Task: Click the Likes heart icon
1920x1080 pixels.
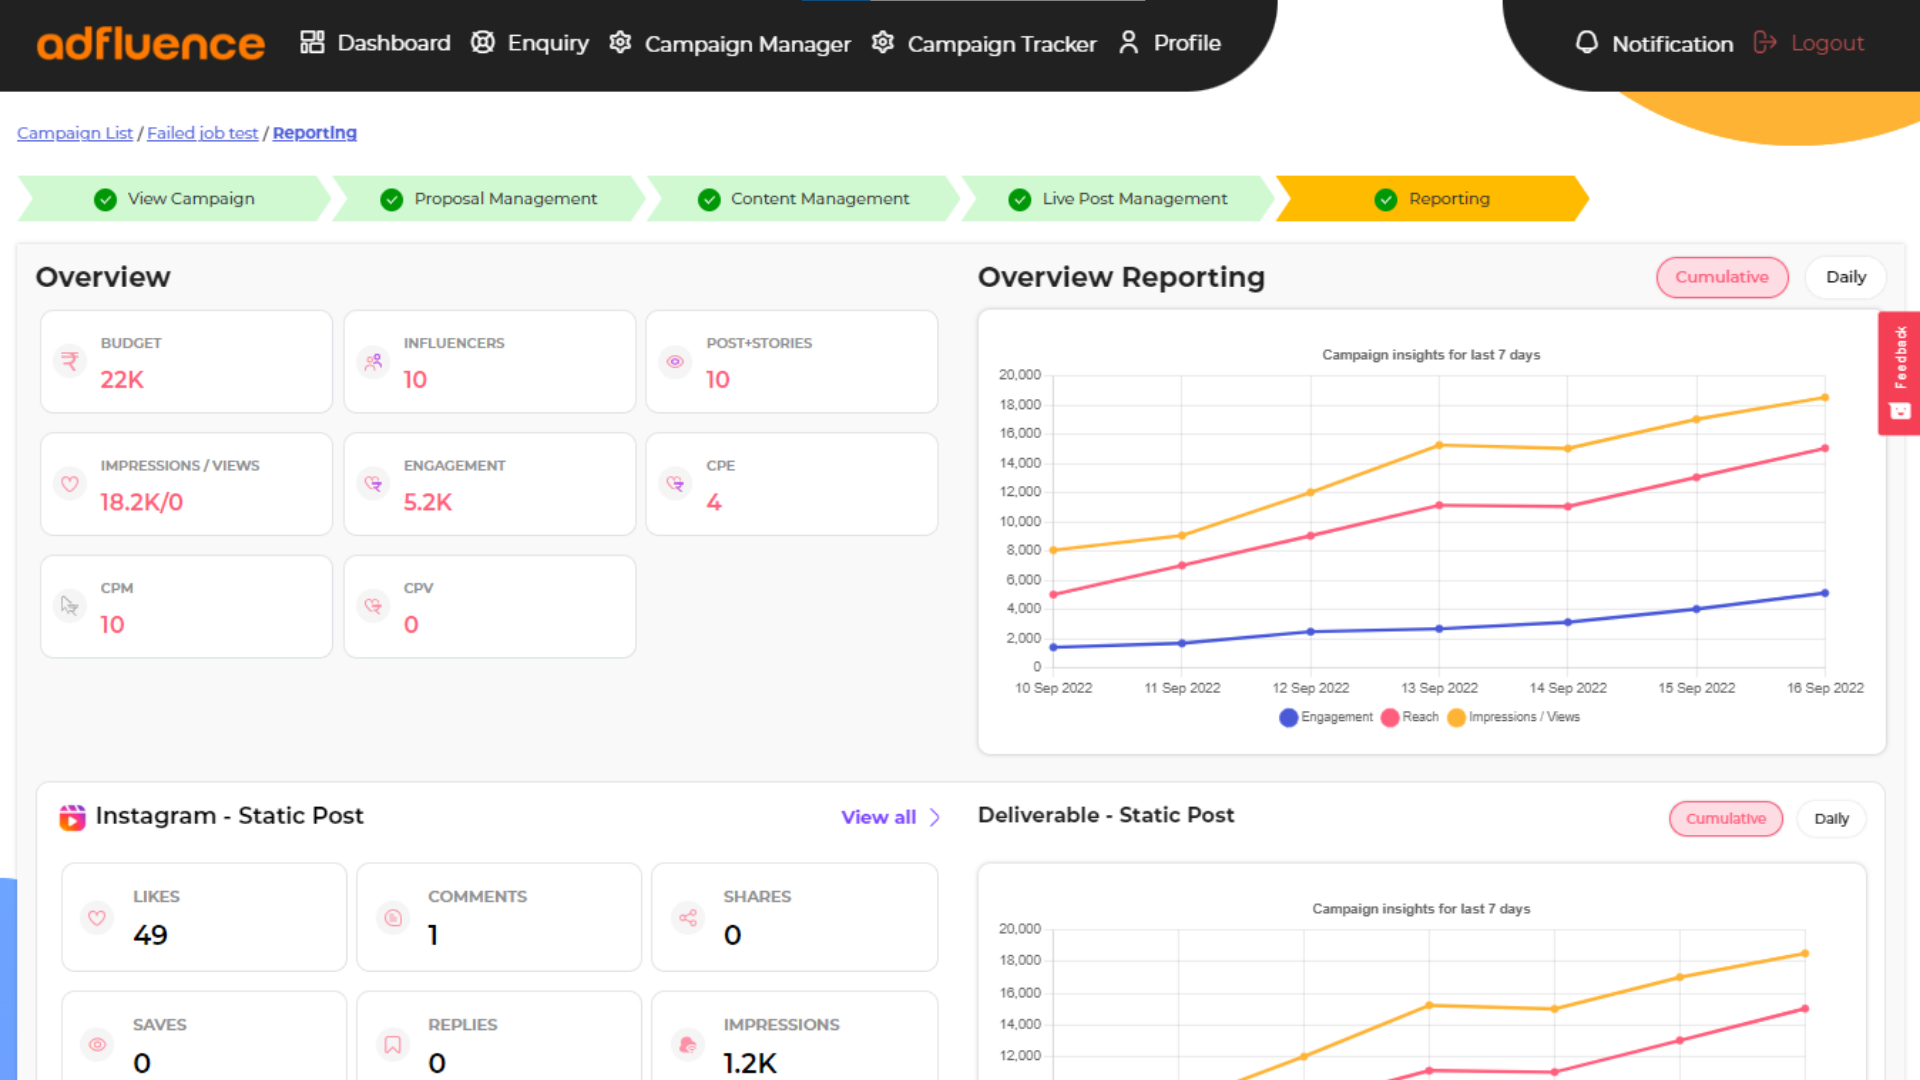Action: [x=97, y=917]
